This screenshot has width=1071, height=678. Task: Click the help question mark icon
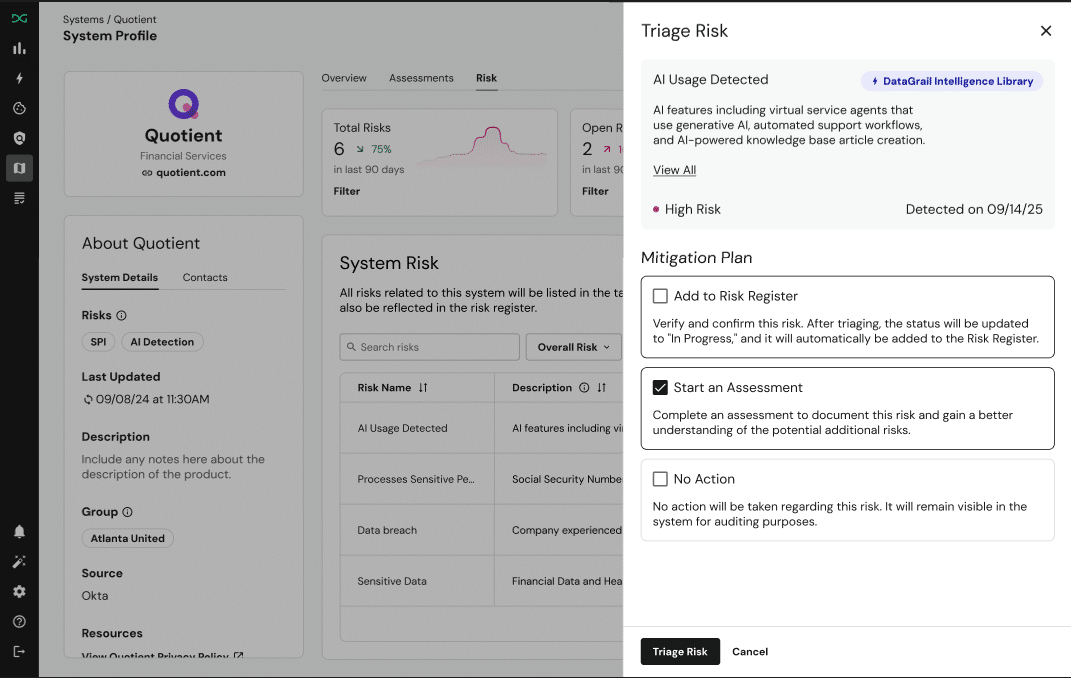click(19, 622)
